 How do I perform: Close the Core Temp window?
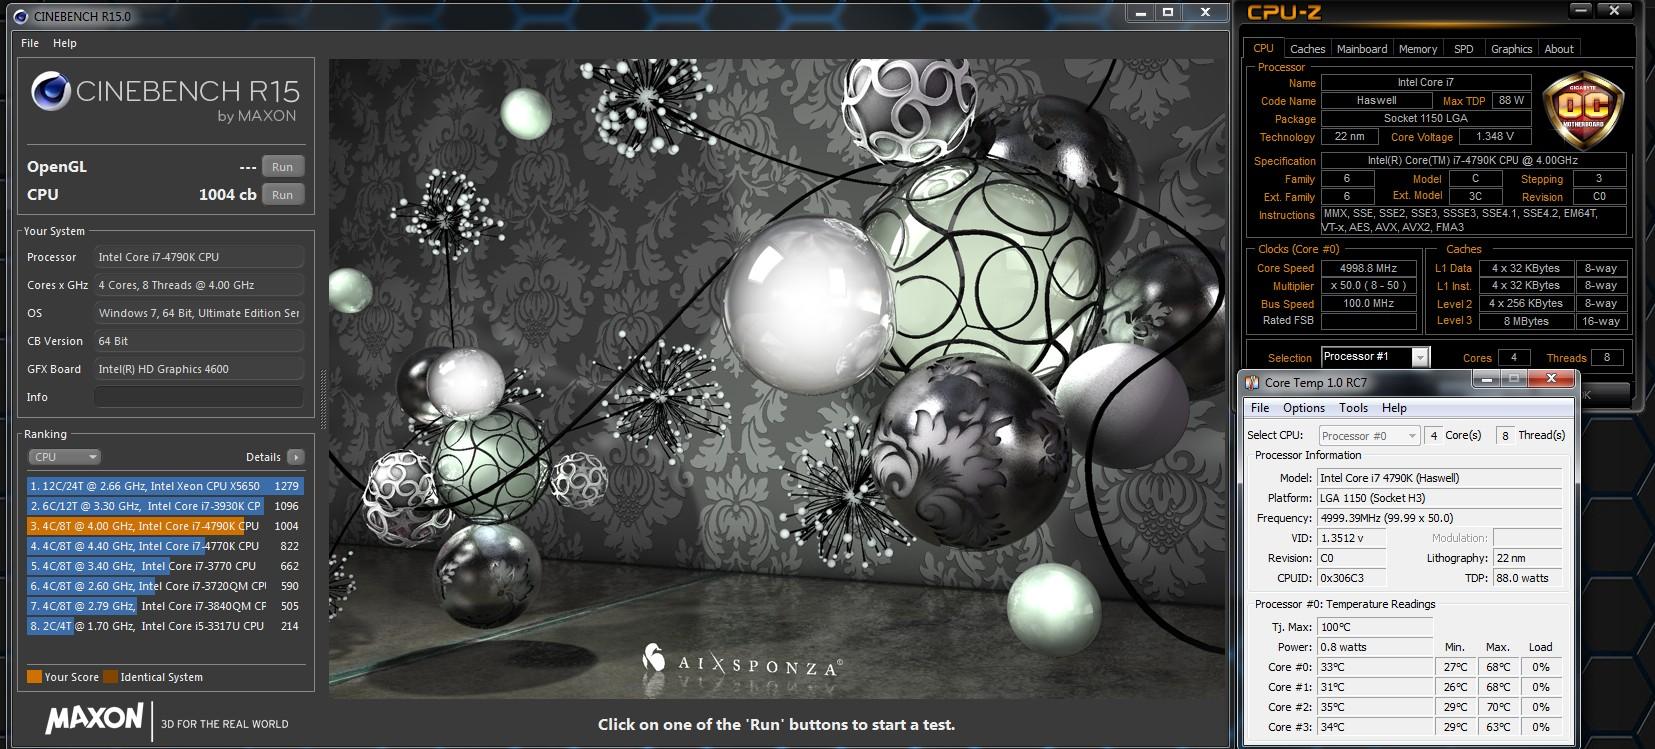1551,379
